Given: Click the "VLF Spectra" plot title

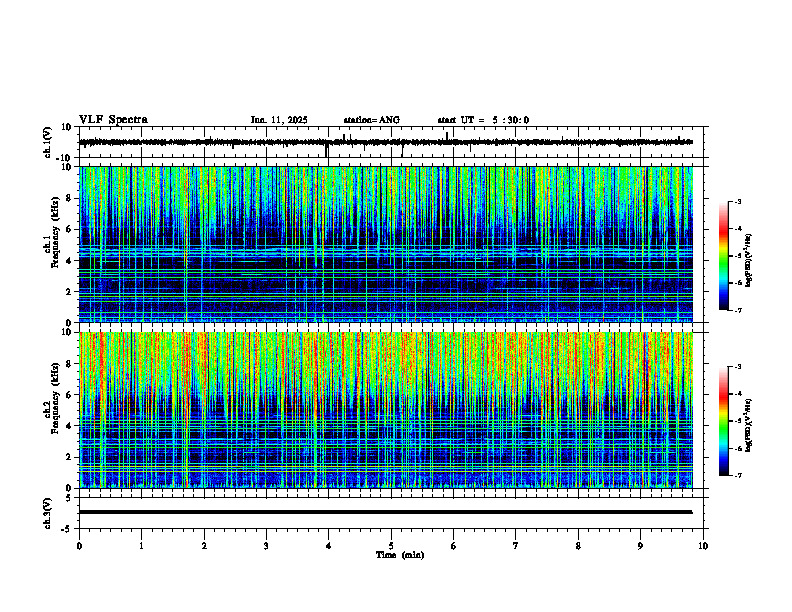Looking at the screenshot, I should point(113,120).
